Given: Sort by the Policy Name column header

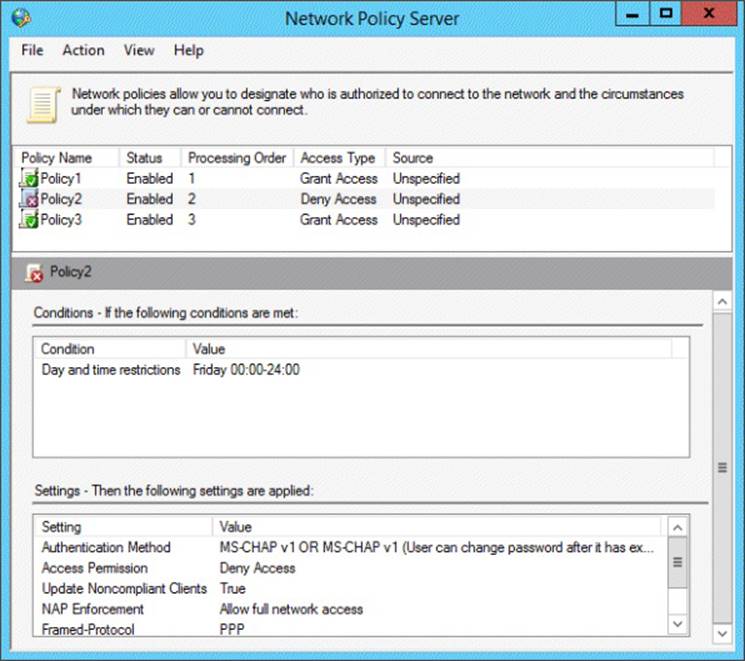Looking at the screenshot, I should (56, 158).
